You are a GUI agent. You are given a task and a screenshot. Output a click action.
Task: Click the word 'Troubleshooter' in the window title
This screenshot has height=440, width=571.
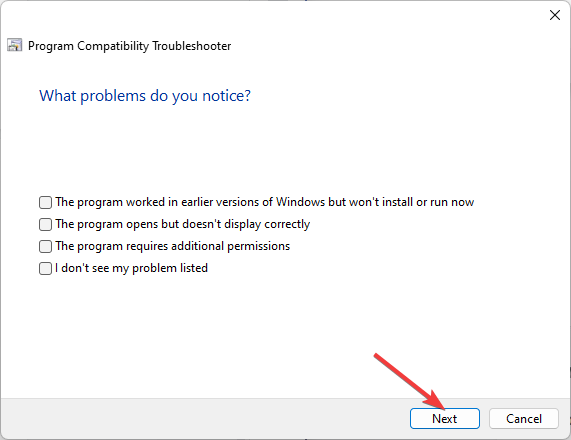click(x=192, y=46)
